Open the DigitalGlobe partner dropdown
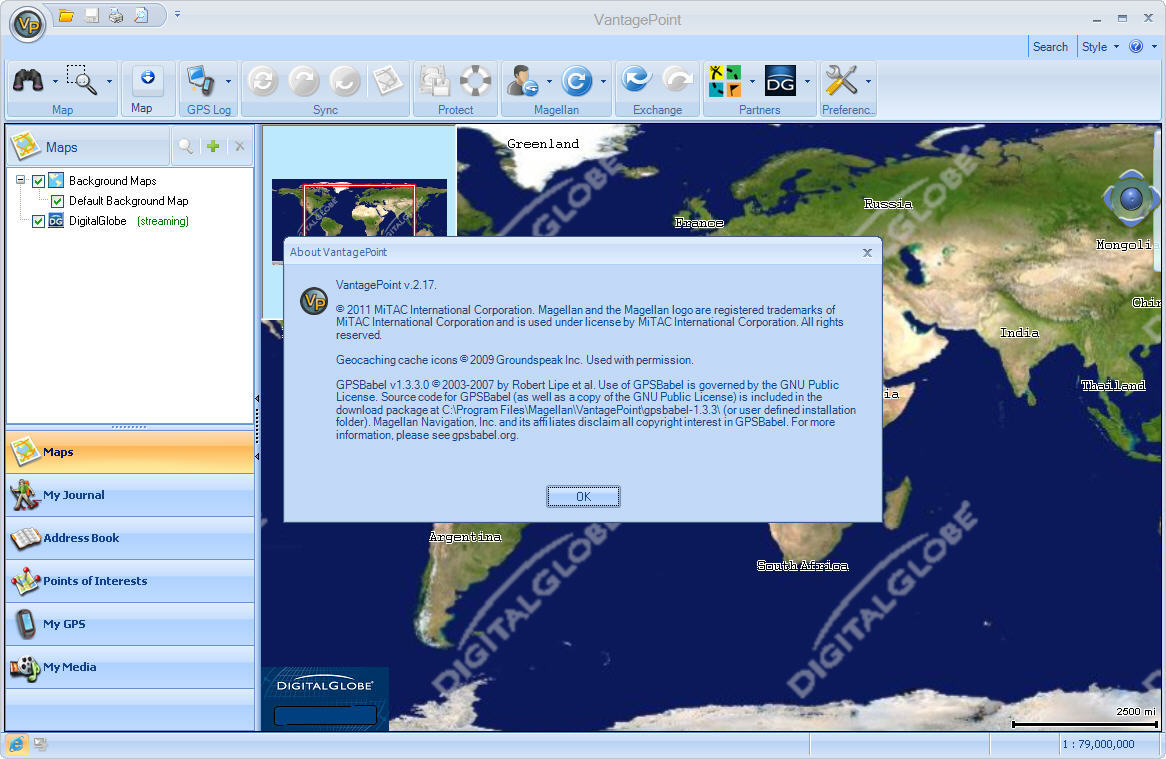The height and width of the screenshot is (759, 1166). (x=808, y=82)
